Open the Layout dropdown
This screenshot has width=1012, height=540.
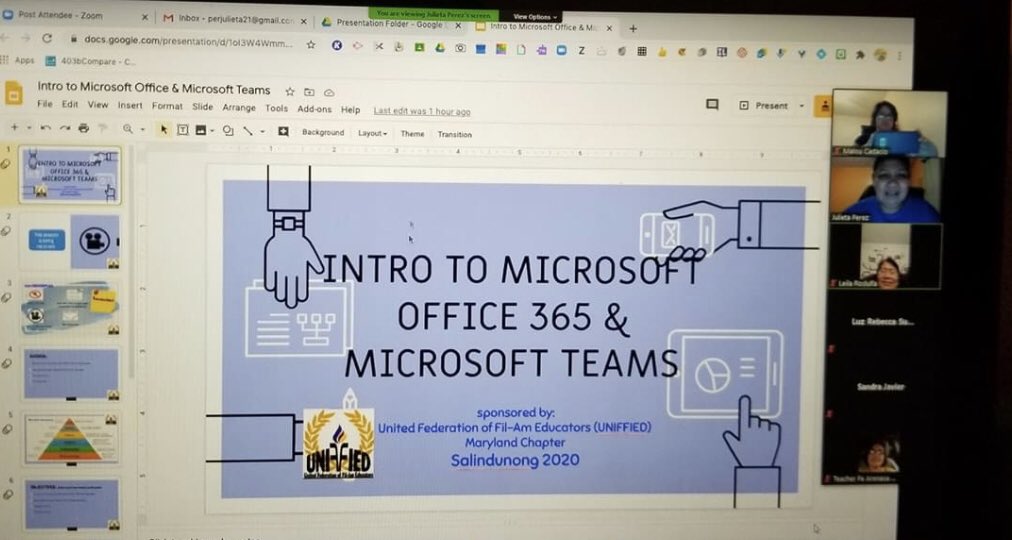372,134
